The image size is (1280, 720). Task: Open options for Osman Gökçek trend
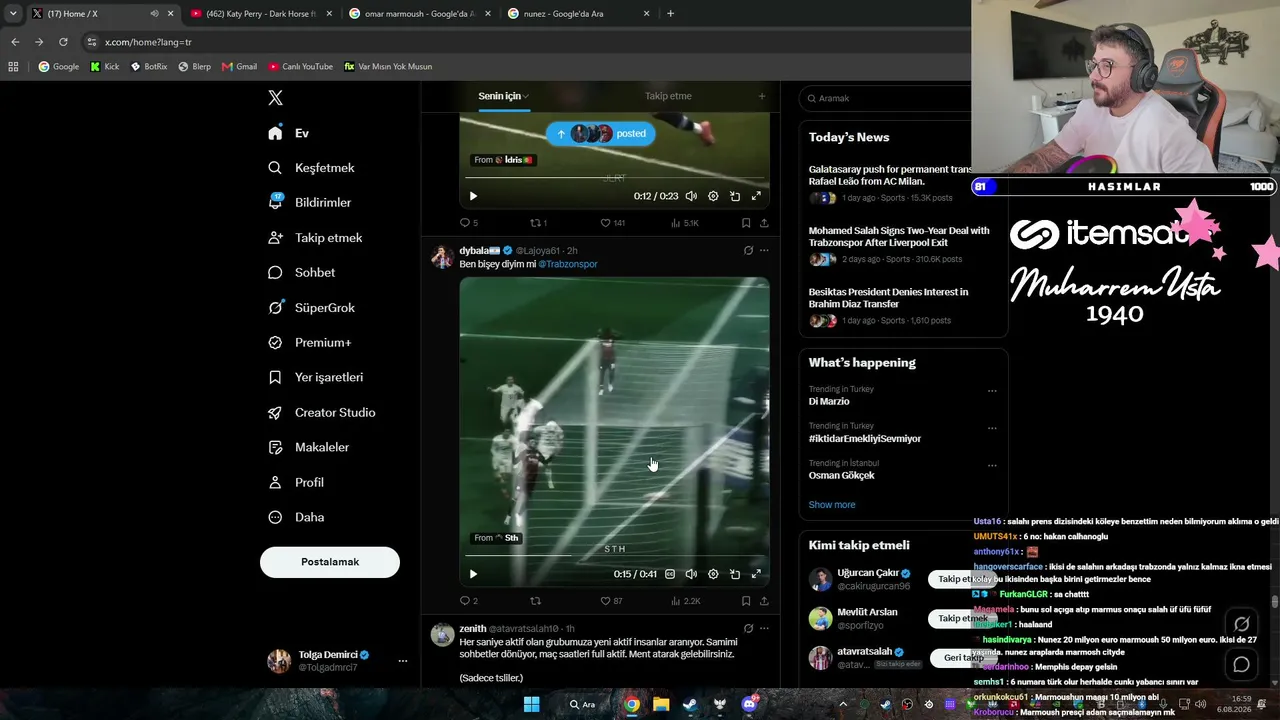point(992,465)
